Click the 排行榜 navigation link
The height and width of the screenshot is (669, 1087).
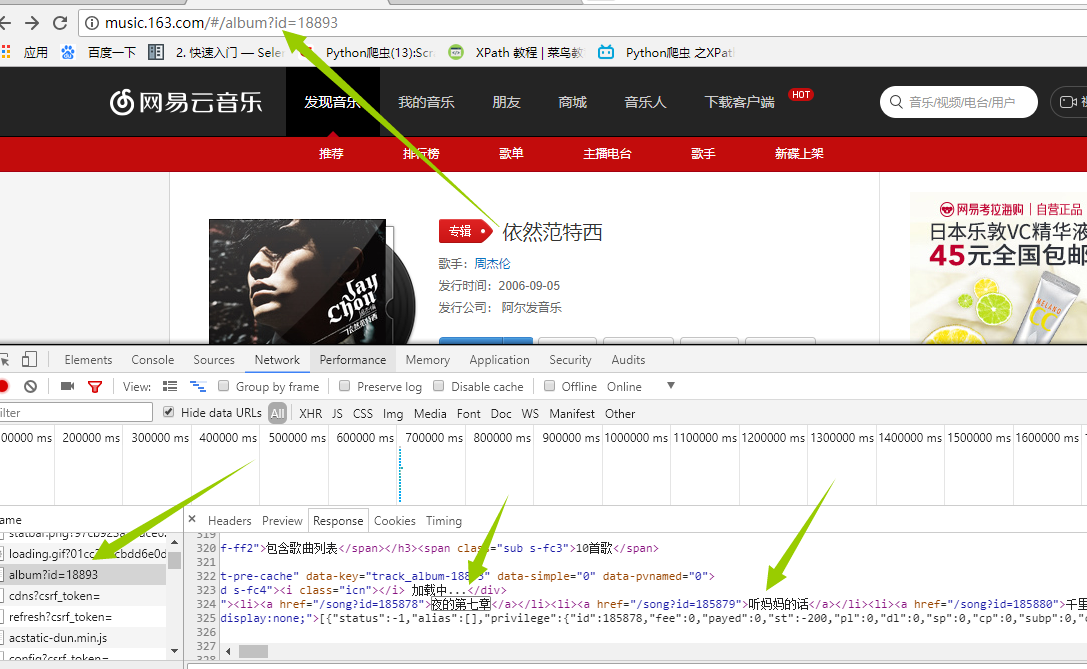tap(421, 154)
